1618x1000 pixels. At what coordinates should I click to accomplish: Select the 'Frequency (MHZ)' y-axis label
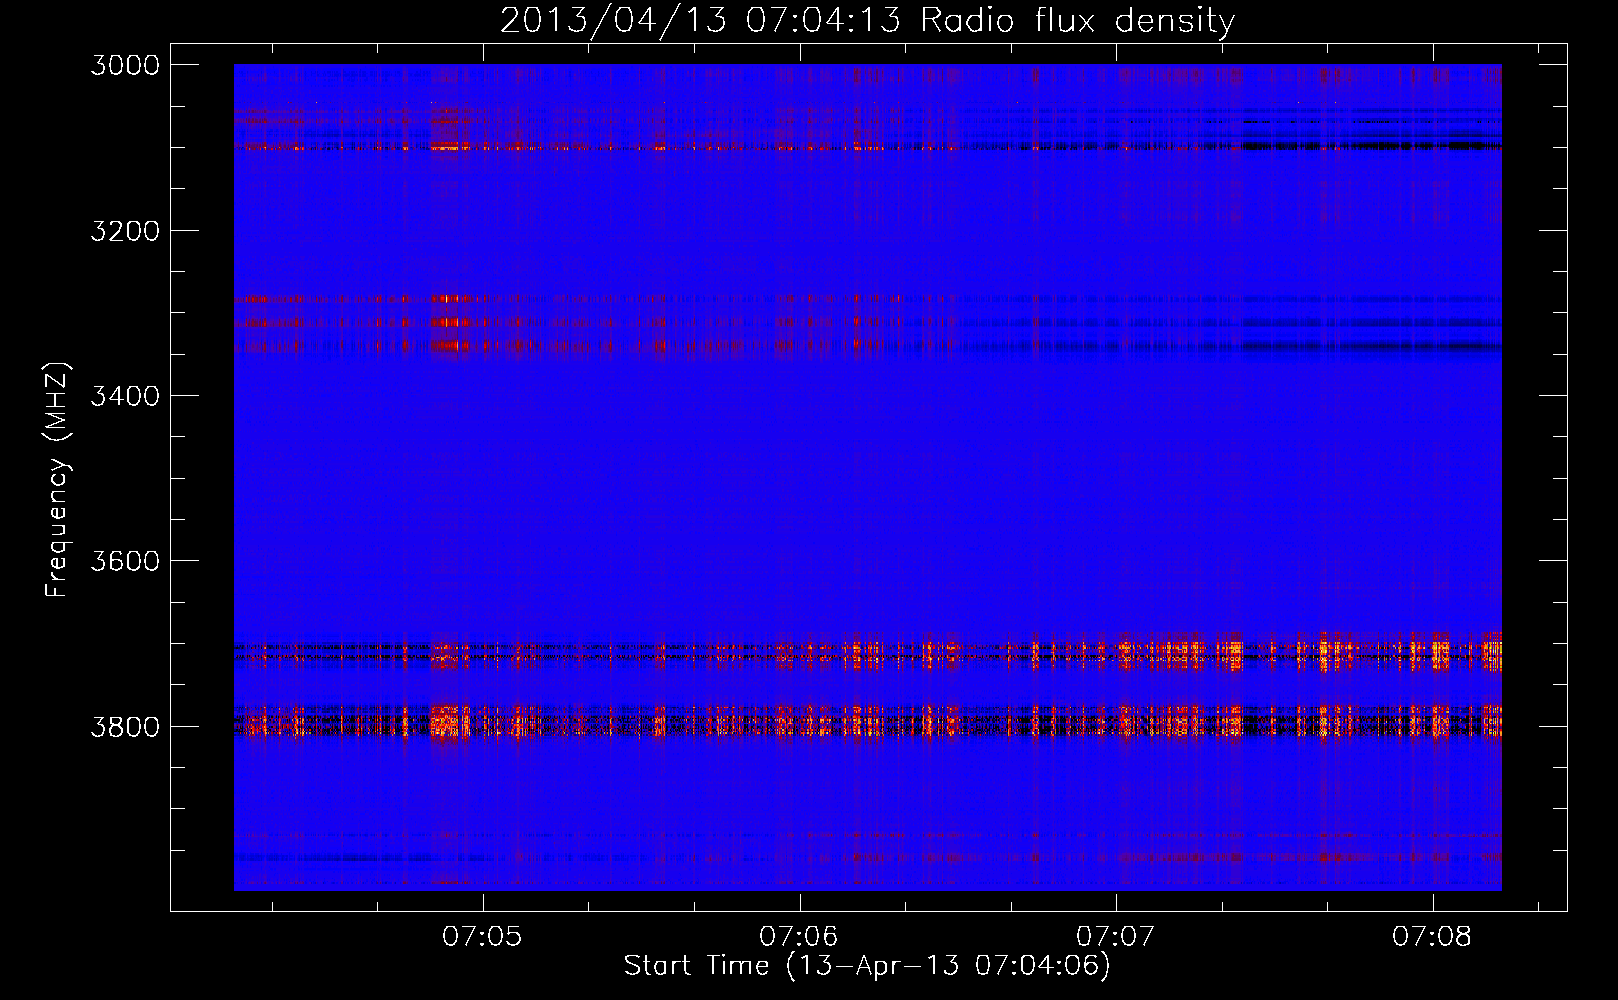58,480
